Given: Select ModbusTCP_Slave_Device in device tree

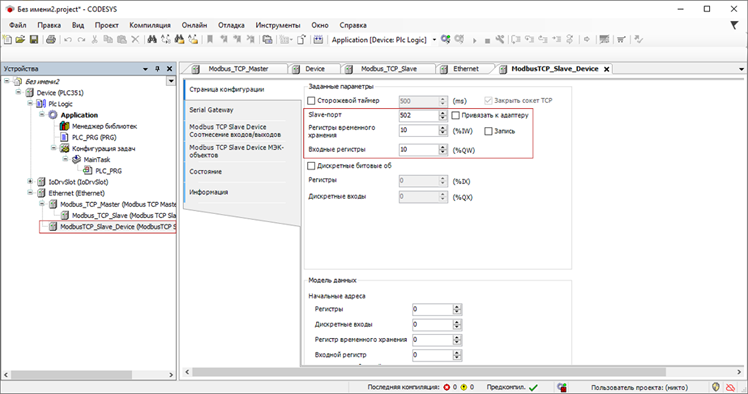Looking at the screenshot, I should (117, 227).
